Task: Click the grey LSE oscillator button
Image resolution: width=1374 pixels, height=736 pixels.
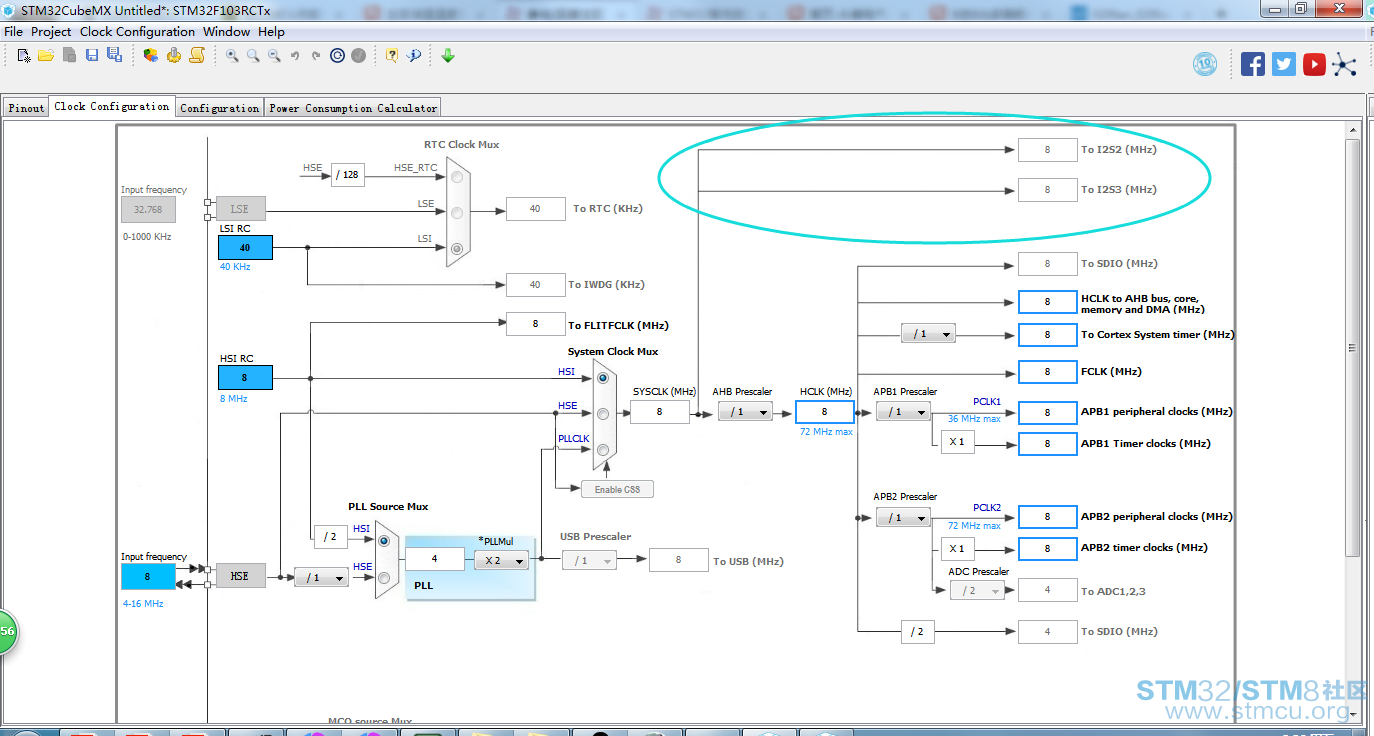Action: (240, 208)
